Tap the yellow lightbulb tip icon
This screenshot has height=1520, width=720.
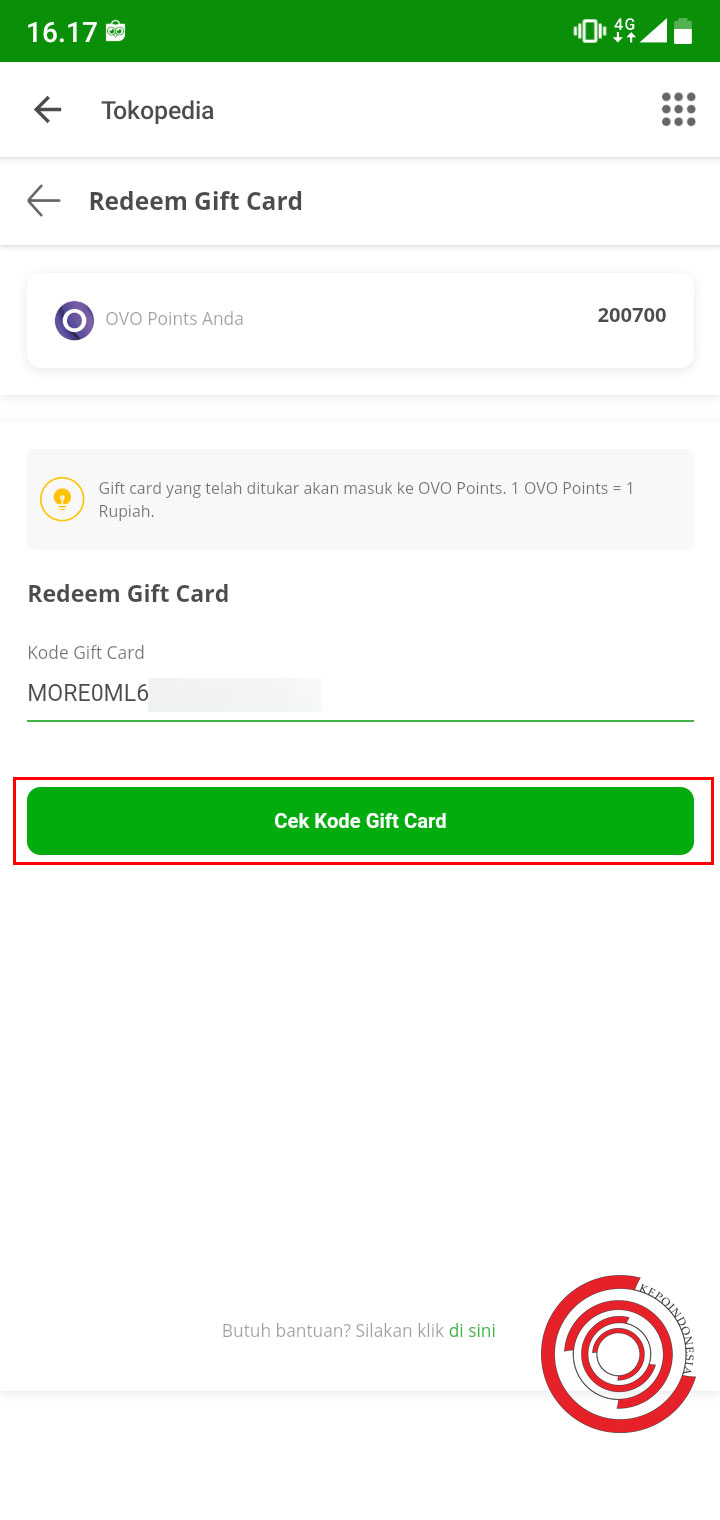click(x=62, y=499)
